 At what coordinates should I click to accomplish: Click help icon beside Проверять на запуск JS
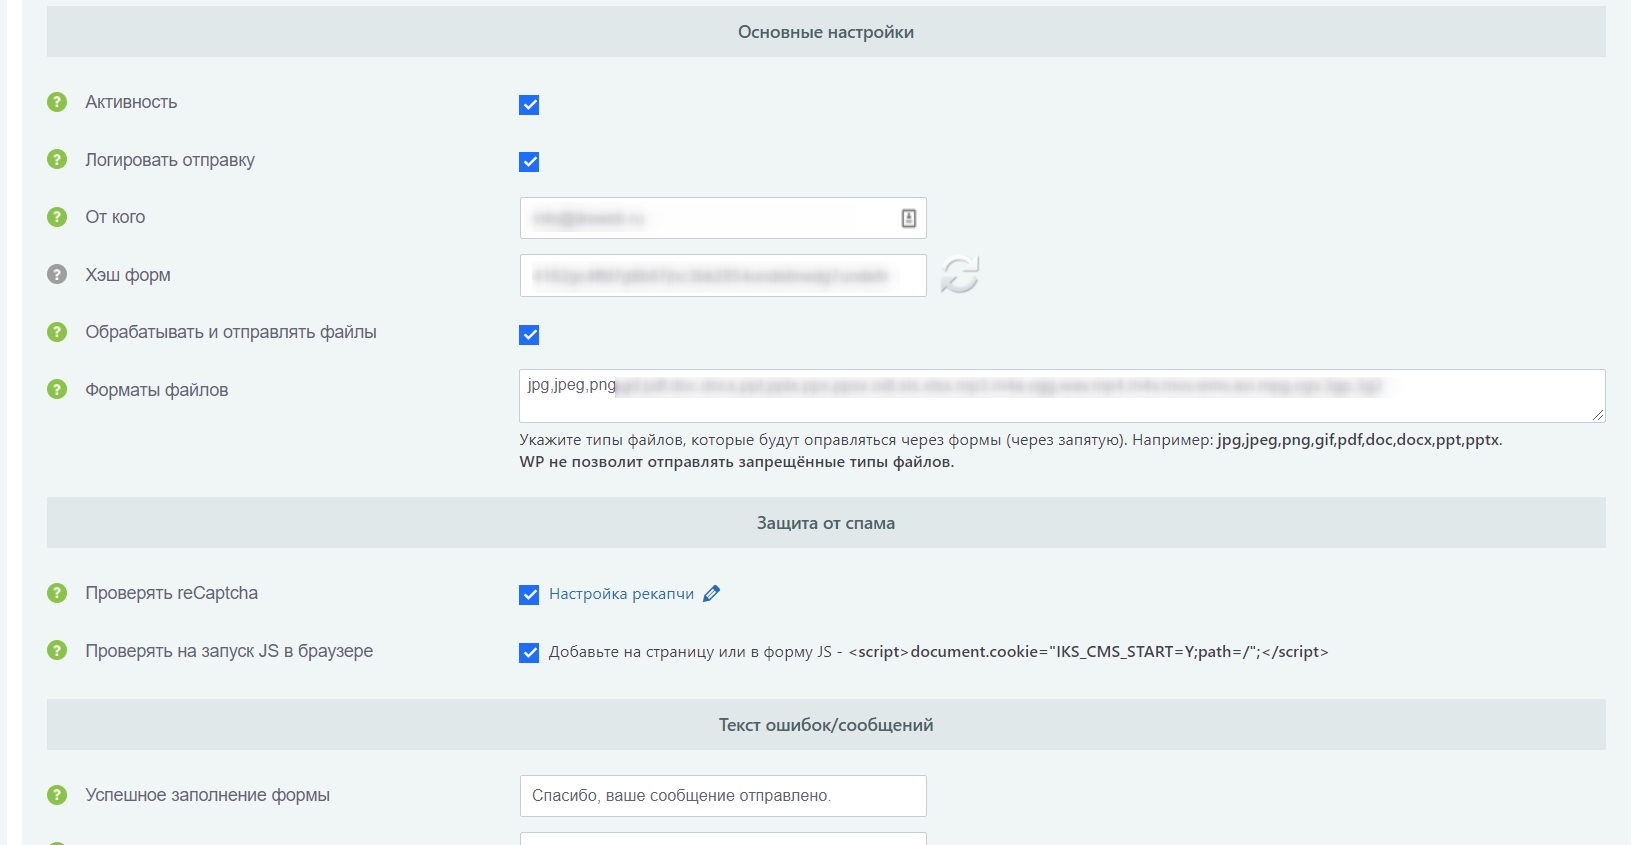tap(57, 650)
